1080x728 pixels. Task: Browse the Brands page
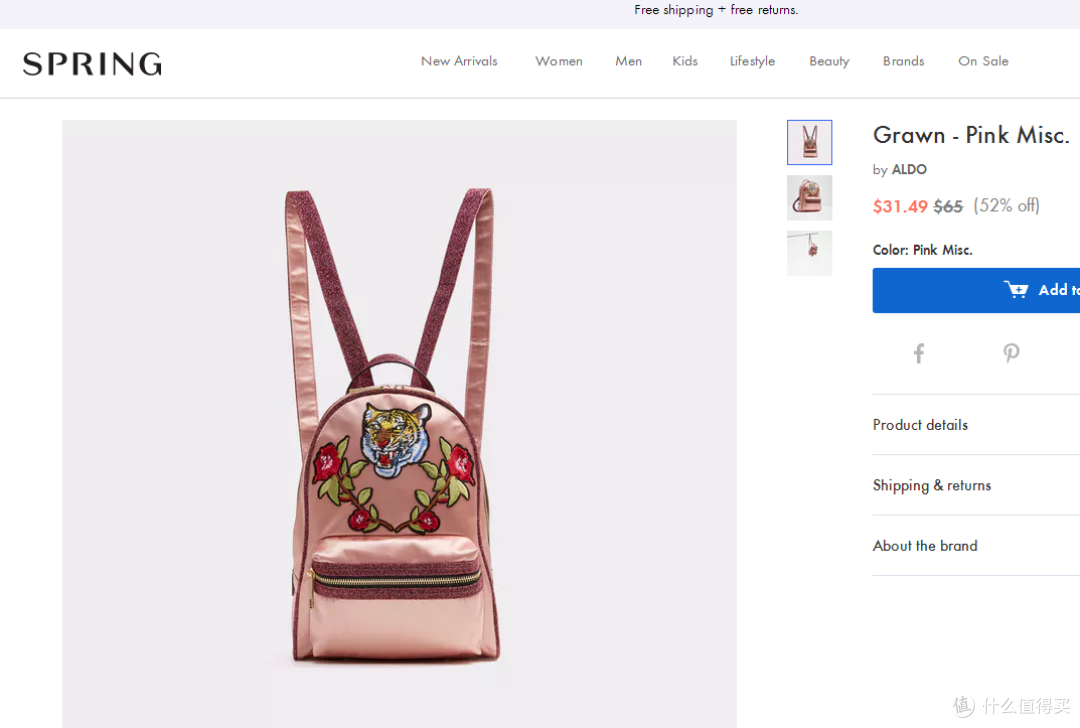tap(904, 61)
